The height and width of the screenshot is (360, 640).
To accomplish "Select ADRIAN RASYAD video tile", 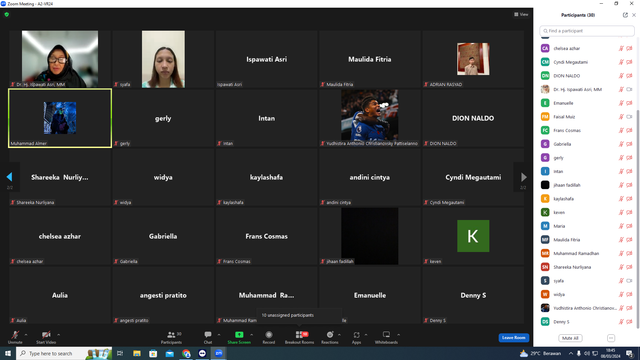I will (x=473, y=59).
